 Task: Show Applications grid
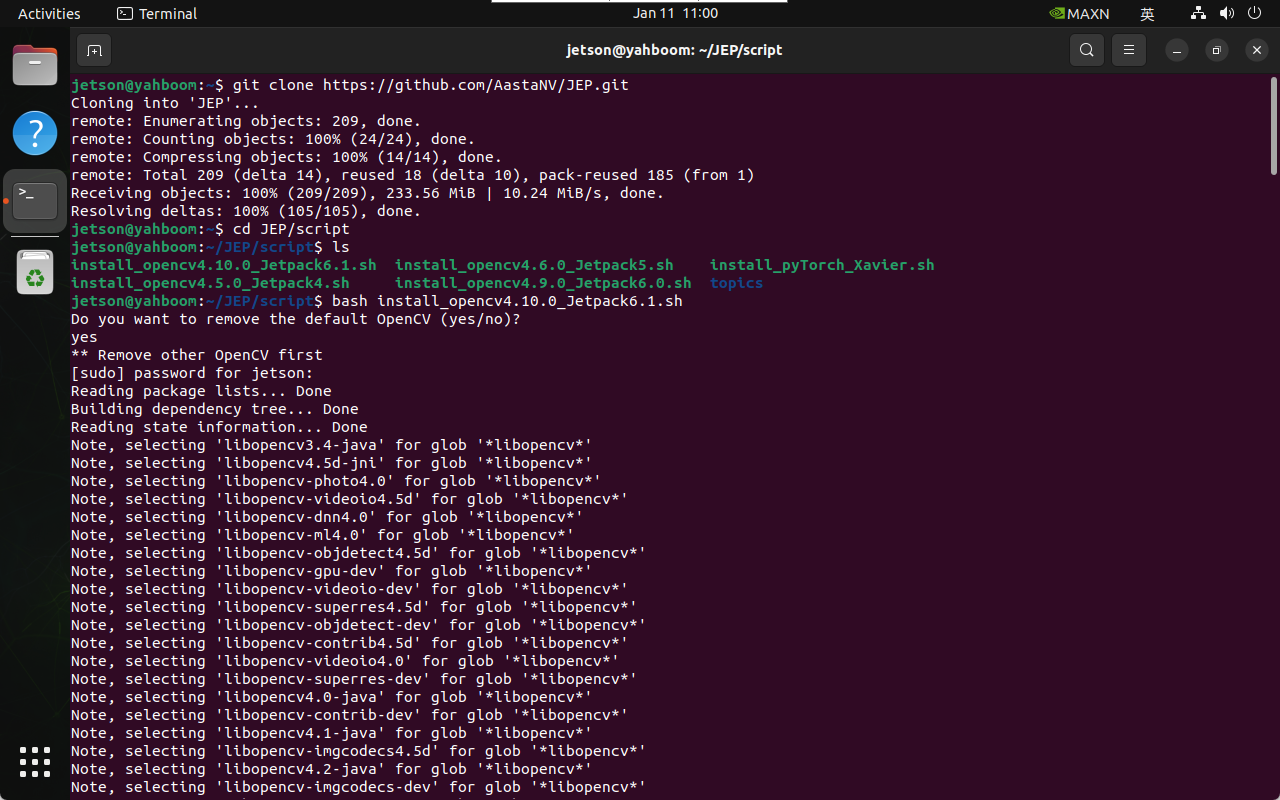tap(35, 762)
